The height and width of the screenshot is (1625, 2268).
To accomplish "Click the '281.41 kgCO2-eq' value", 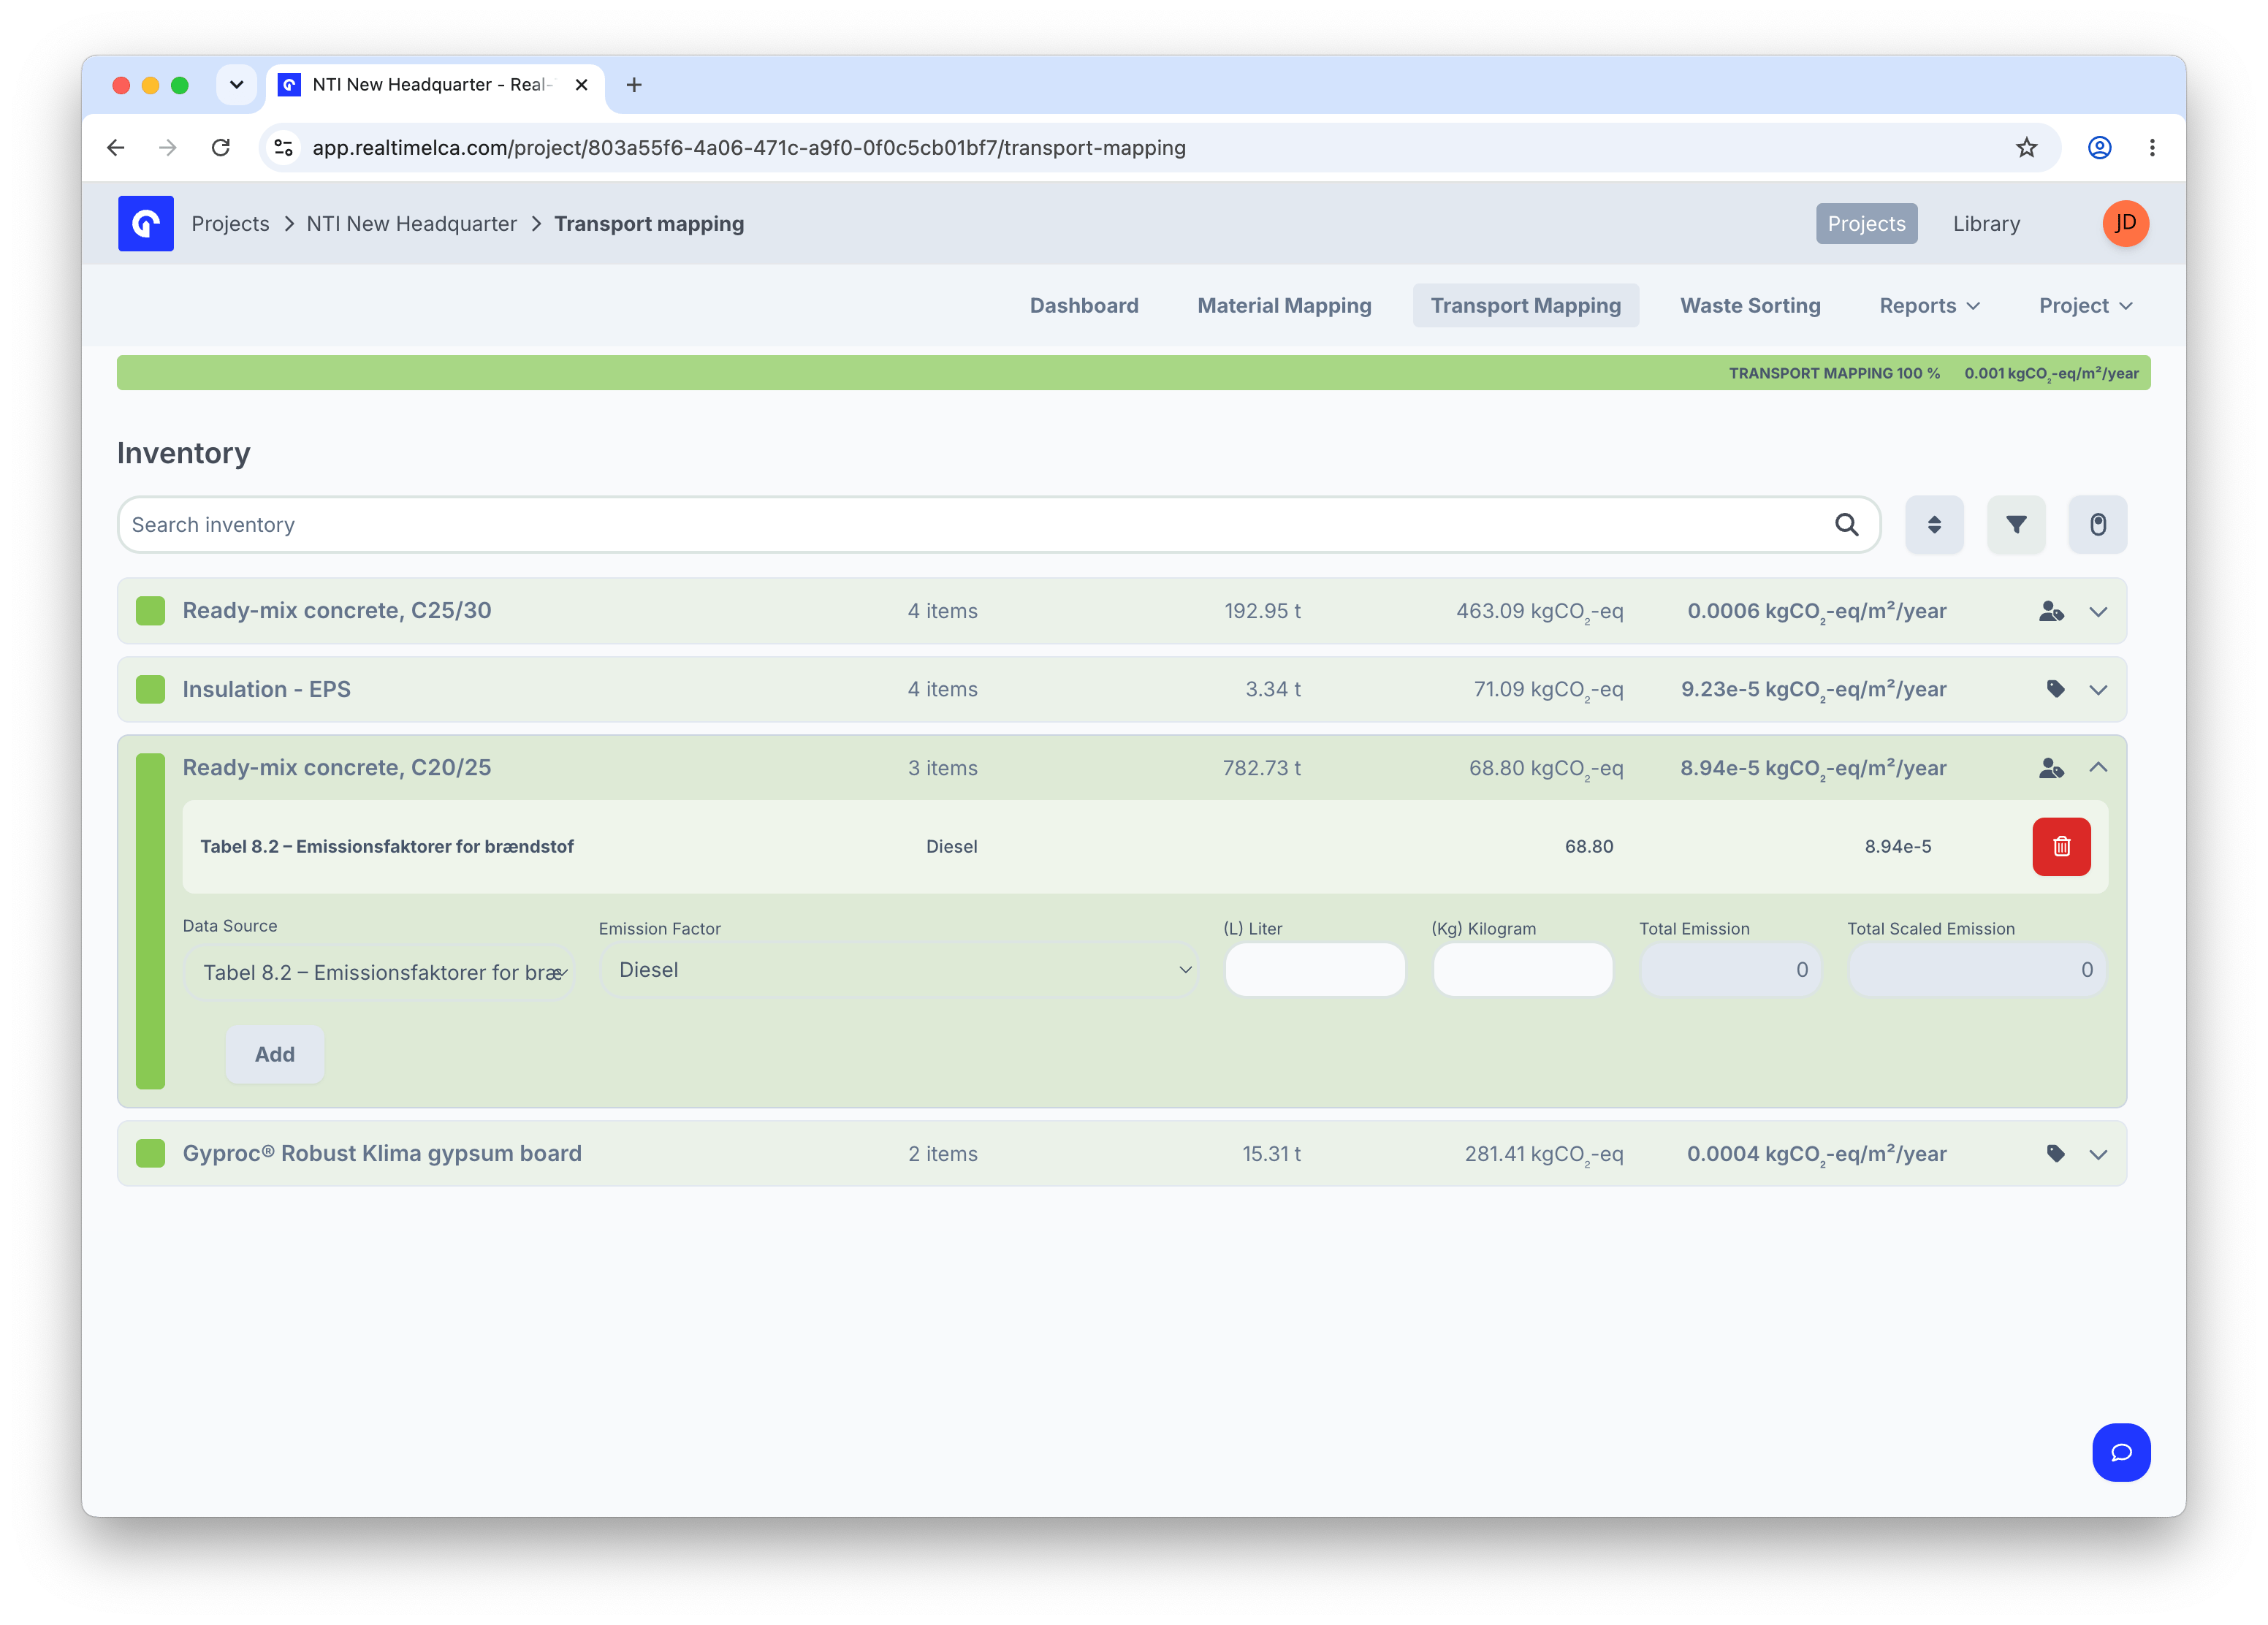I will point(1544,1154).
